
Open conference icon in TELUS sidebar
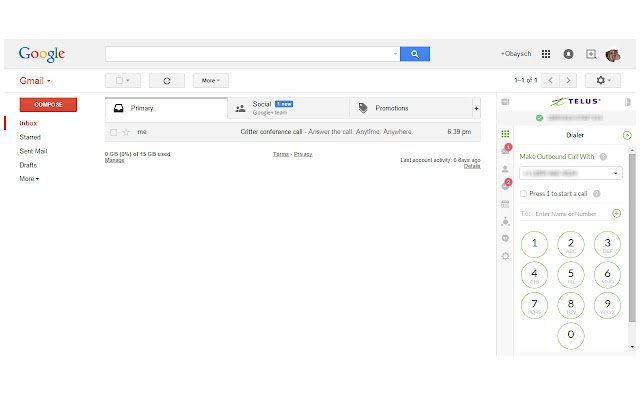505,221
